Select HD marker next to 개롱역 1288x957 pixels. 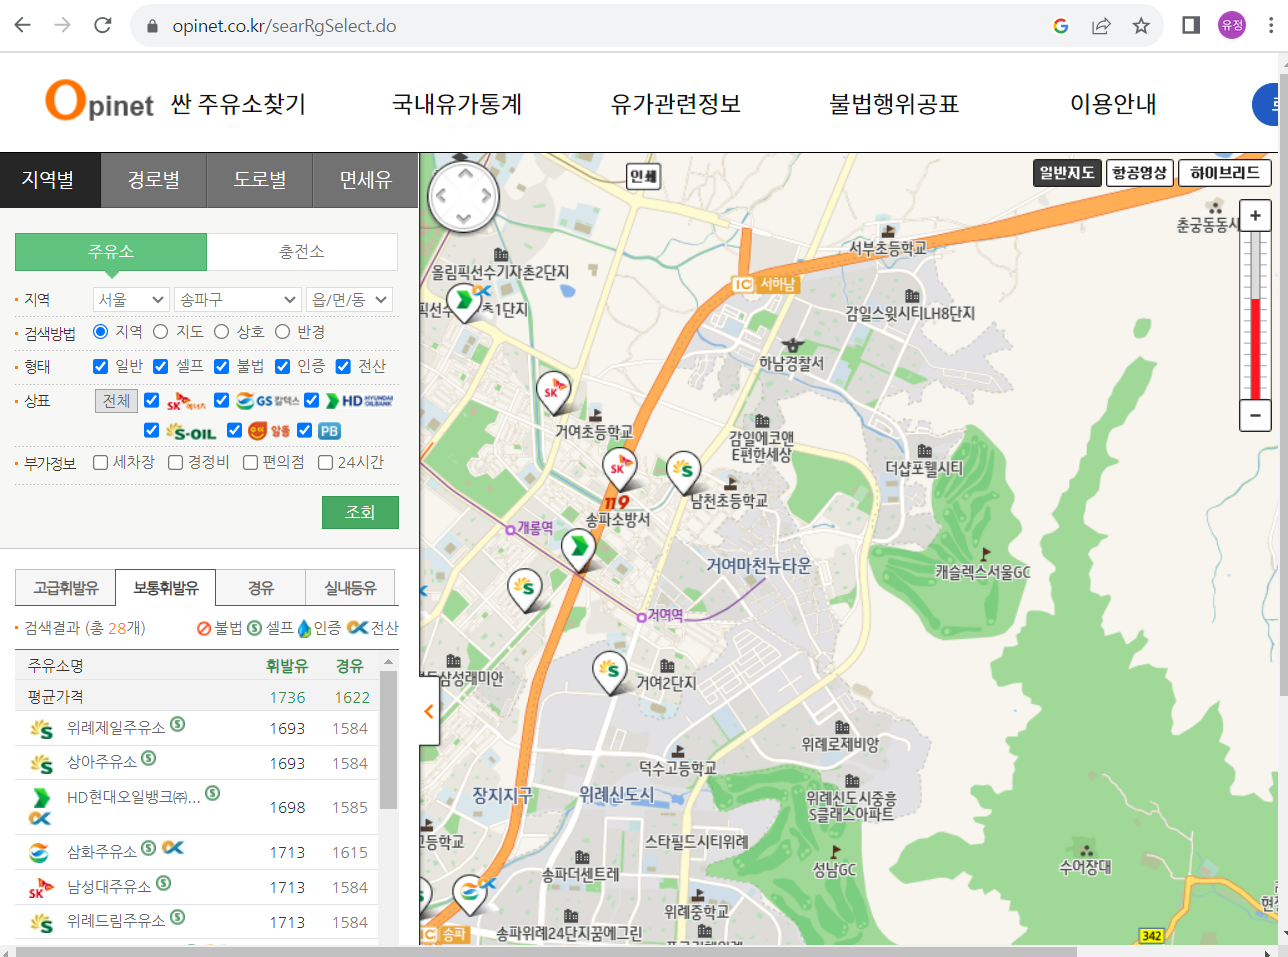(578, 549)
